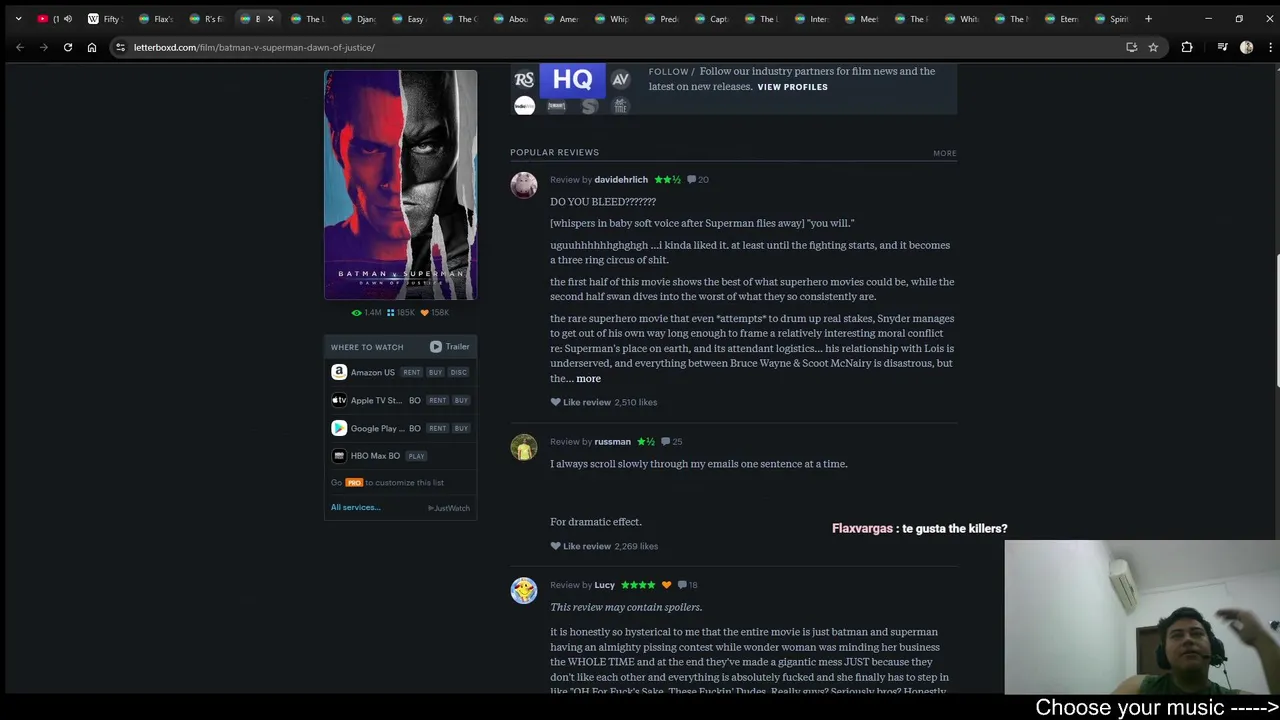Click davidehrlich's avatar picture

pos(524,185)
